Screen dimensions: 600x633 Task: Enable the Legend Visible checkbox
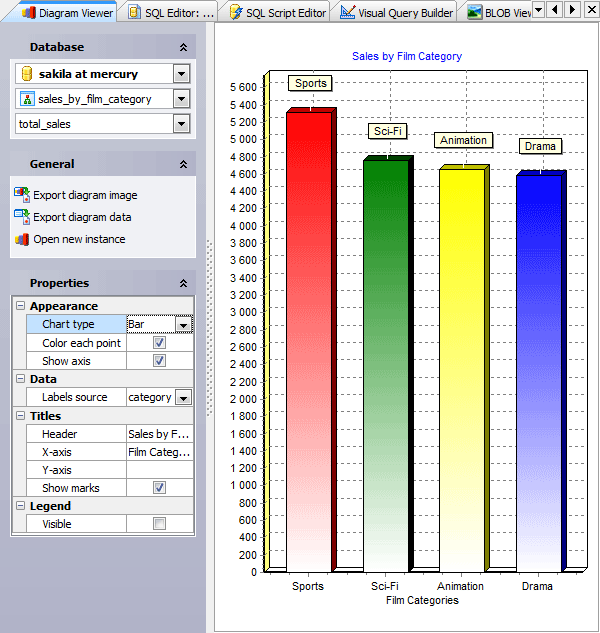click(x=159, y=524)
